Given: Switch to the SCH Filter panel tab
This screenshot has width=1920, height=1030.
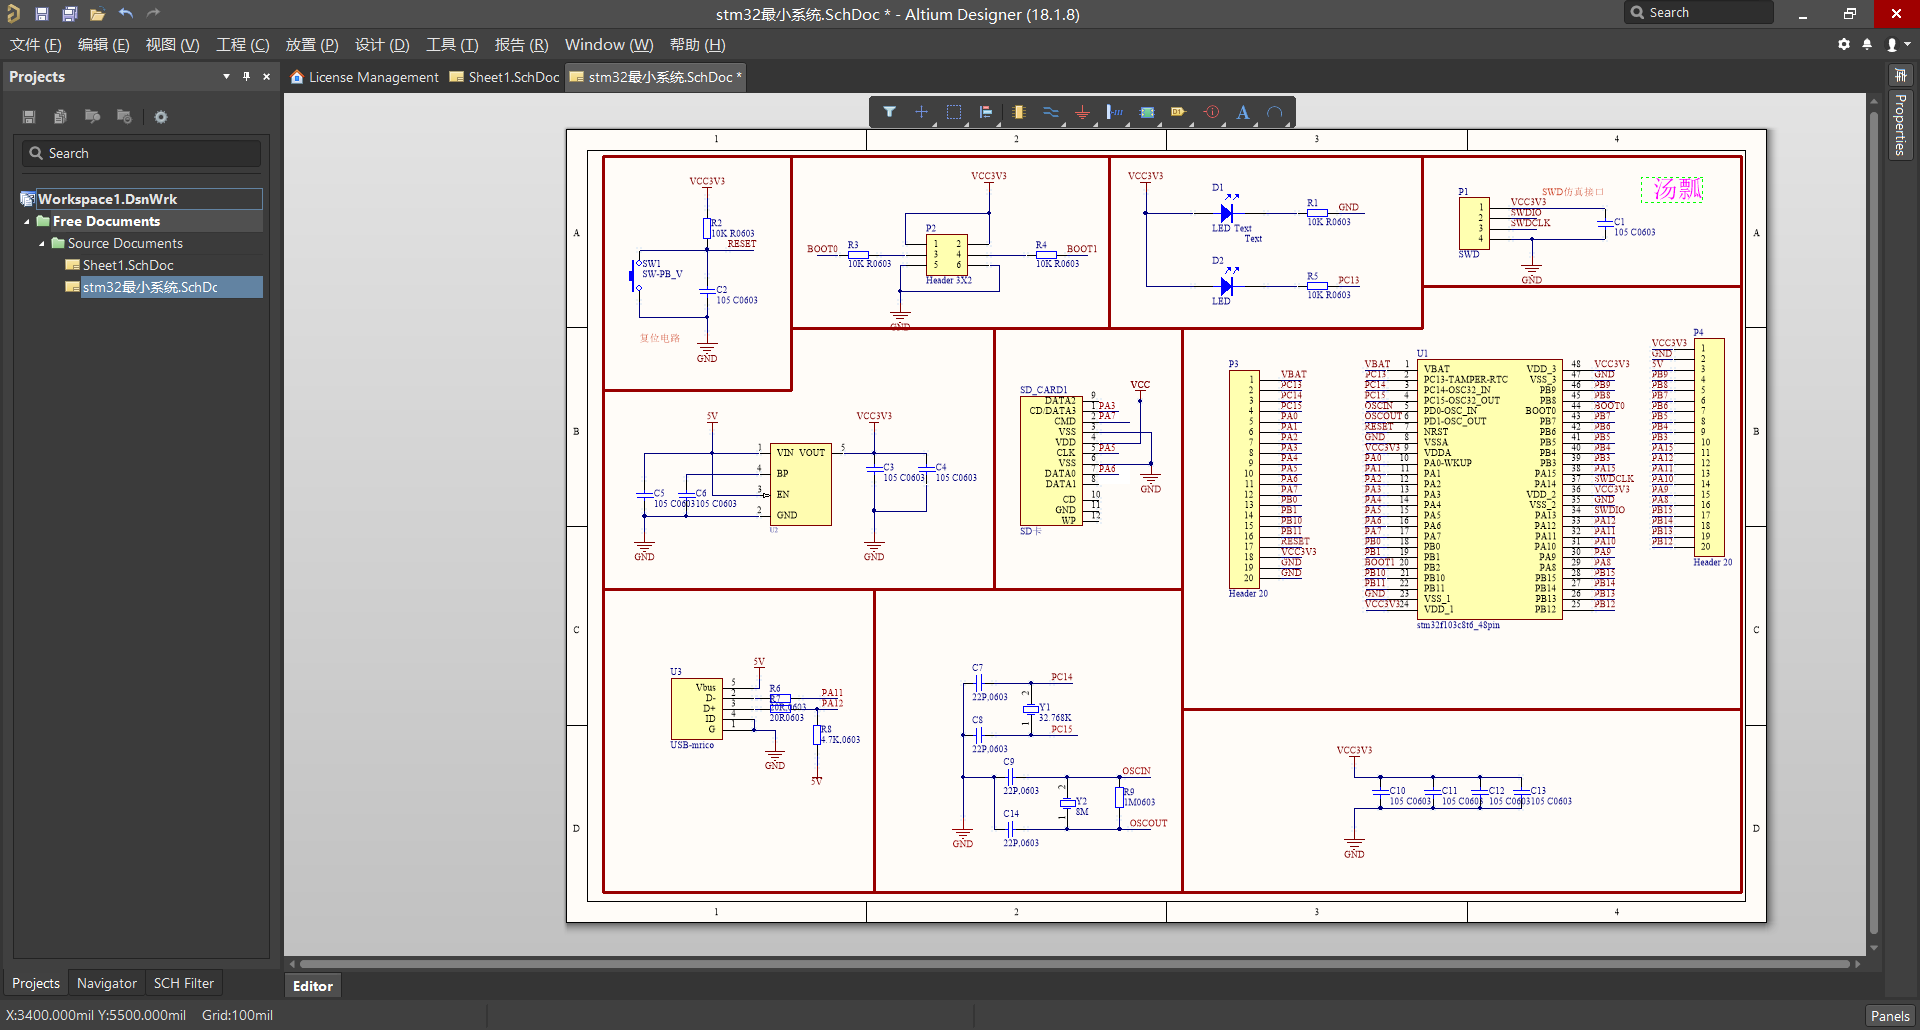Looking at the screenshot, I should point(184,983).
